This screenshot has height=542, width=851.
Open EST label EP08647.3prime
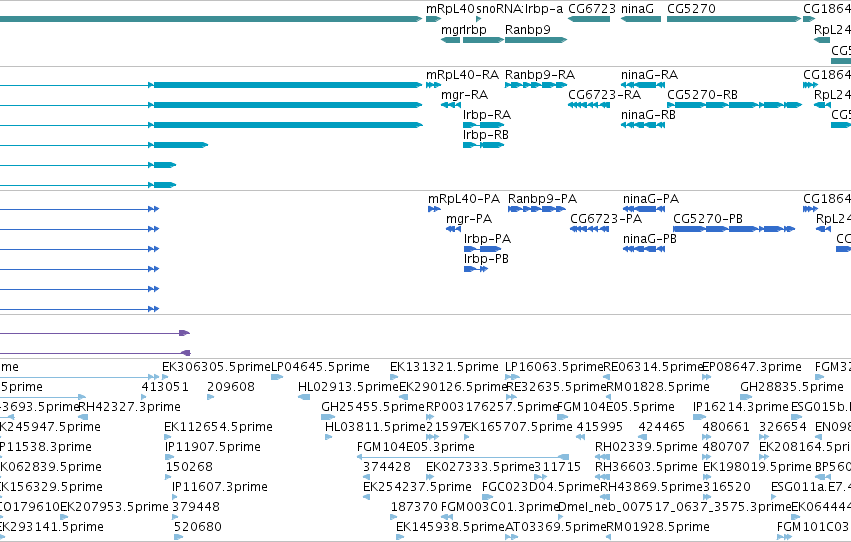pyautogui.click(x=752, y=367)
